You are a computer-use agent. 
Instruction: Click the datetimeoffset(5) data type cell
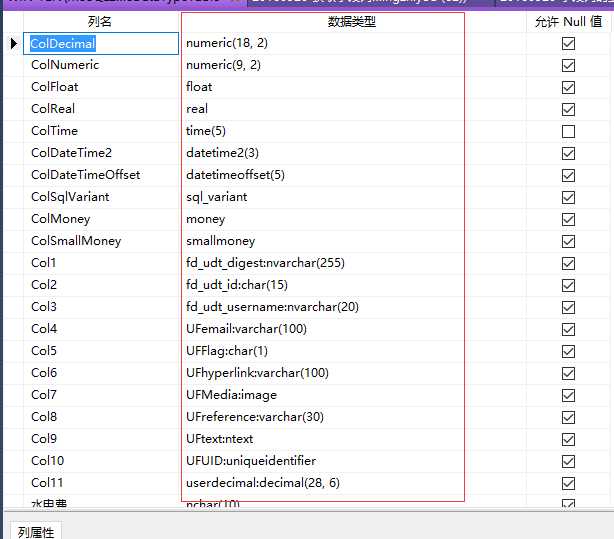click(x=235, y=175)
